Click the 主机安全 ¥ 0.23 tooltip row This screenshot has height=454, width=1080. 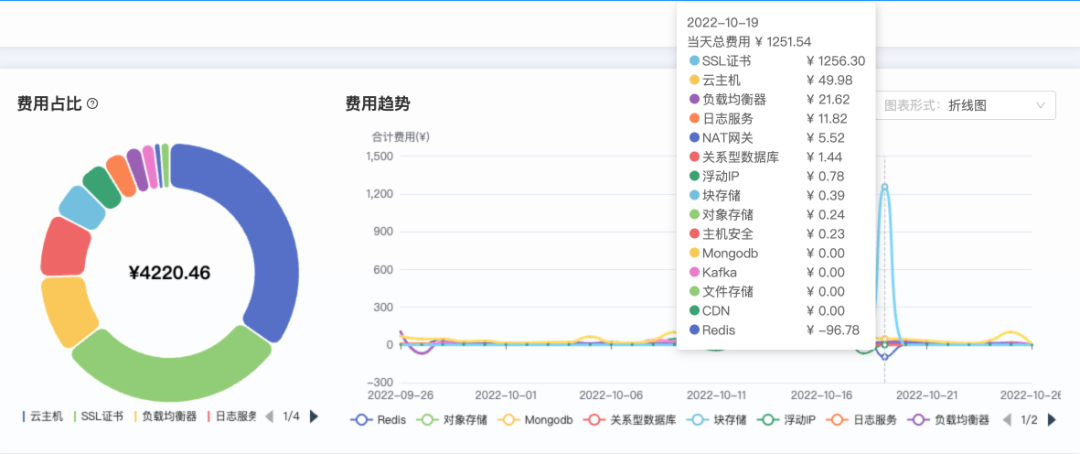(777, 234)
